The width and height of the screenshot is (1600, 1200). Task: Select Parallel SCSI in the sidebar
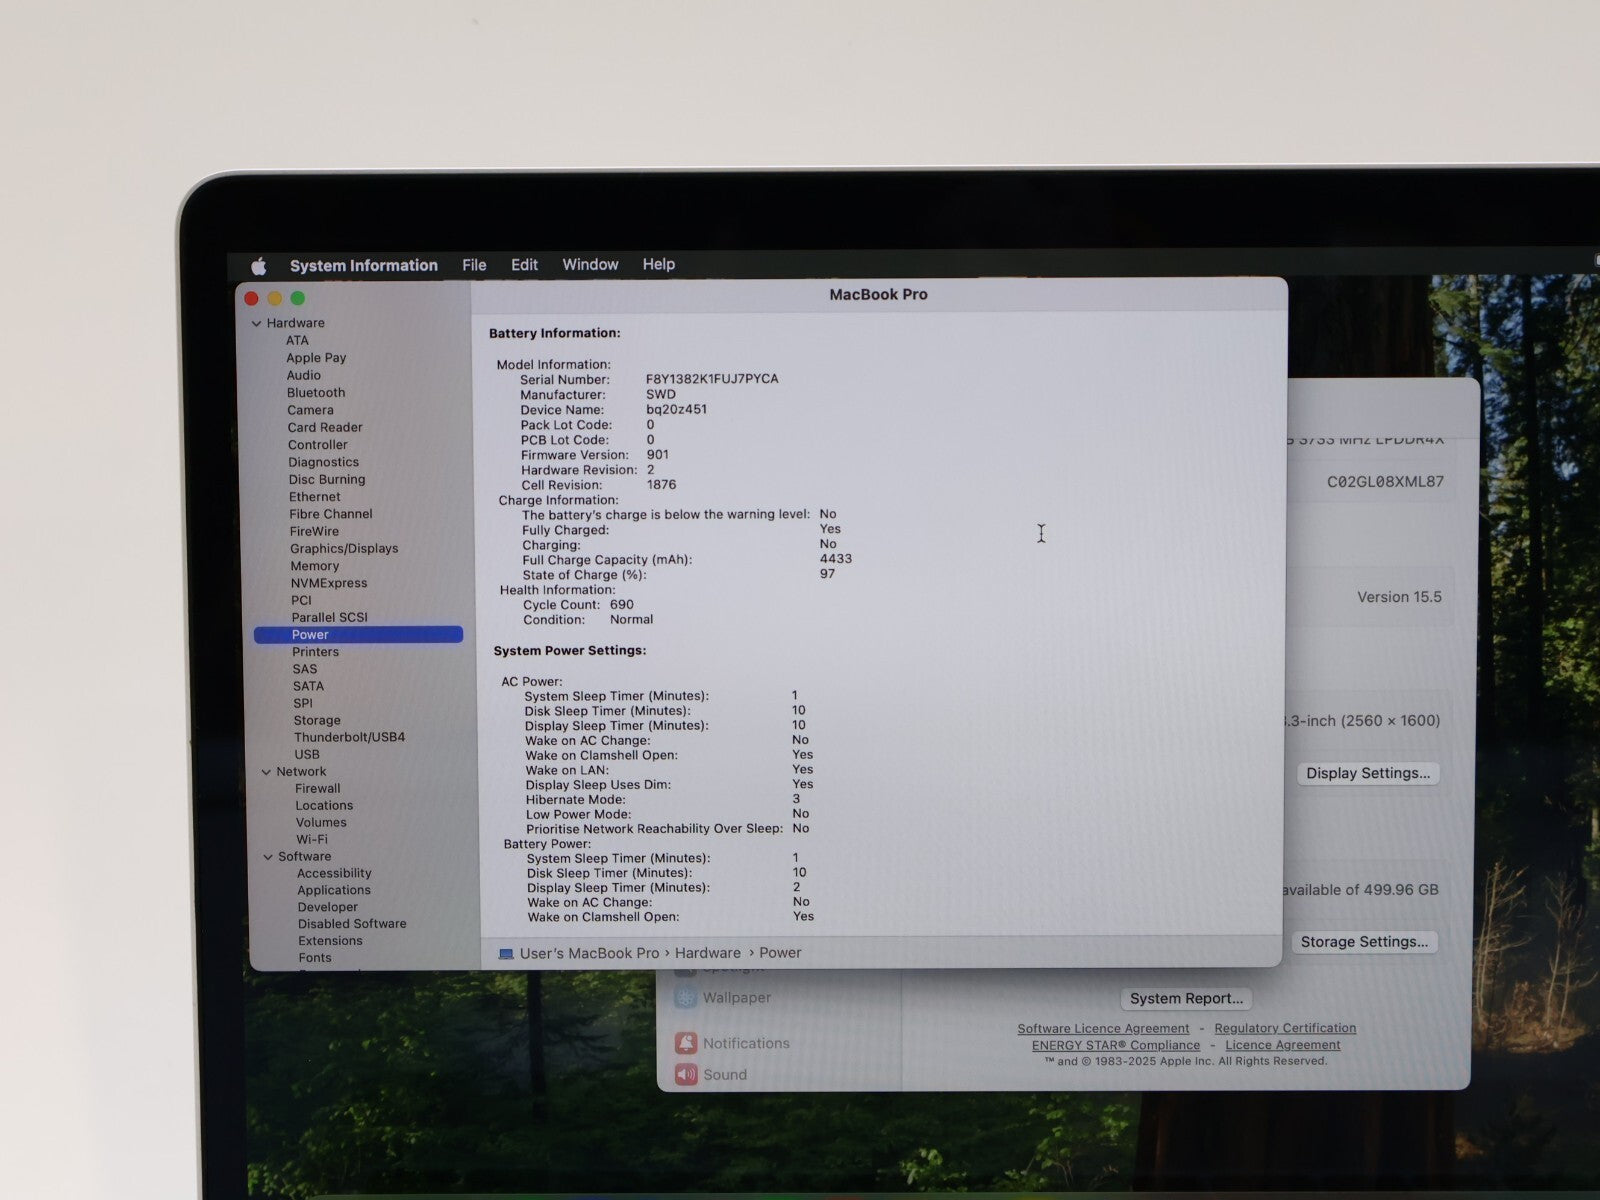click(330, 617)
